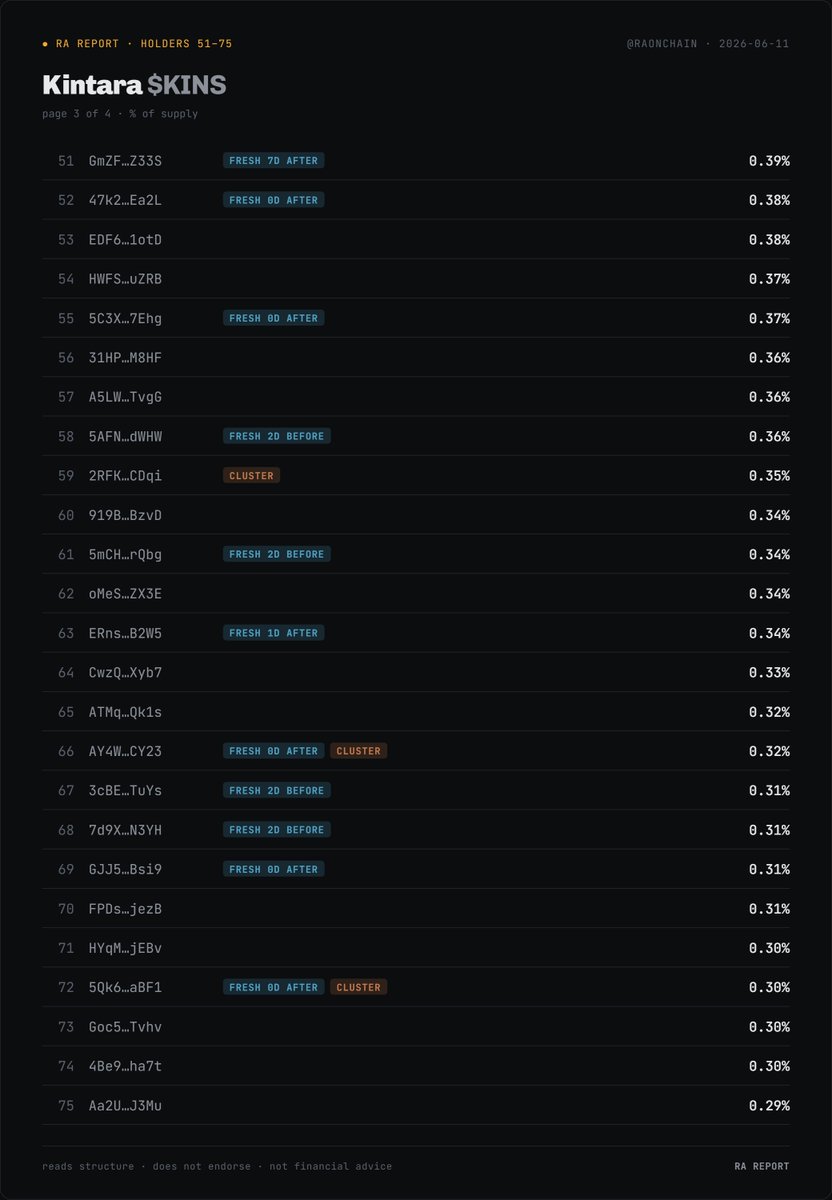Select the FRESH 7D AFTER badge
The width and height of the screenshot is (832, 1200).
(274, 160)
